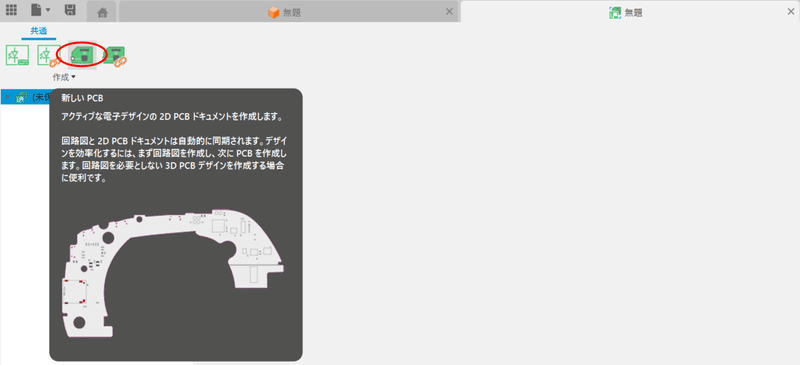The image size is (800, 365).
Task: Create a linked PCB from file
Action: tap(114, 56)
